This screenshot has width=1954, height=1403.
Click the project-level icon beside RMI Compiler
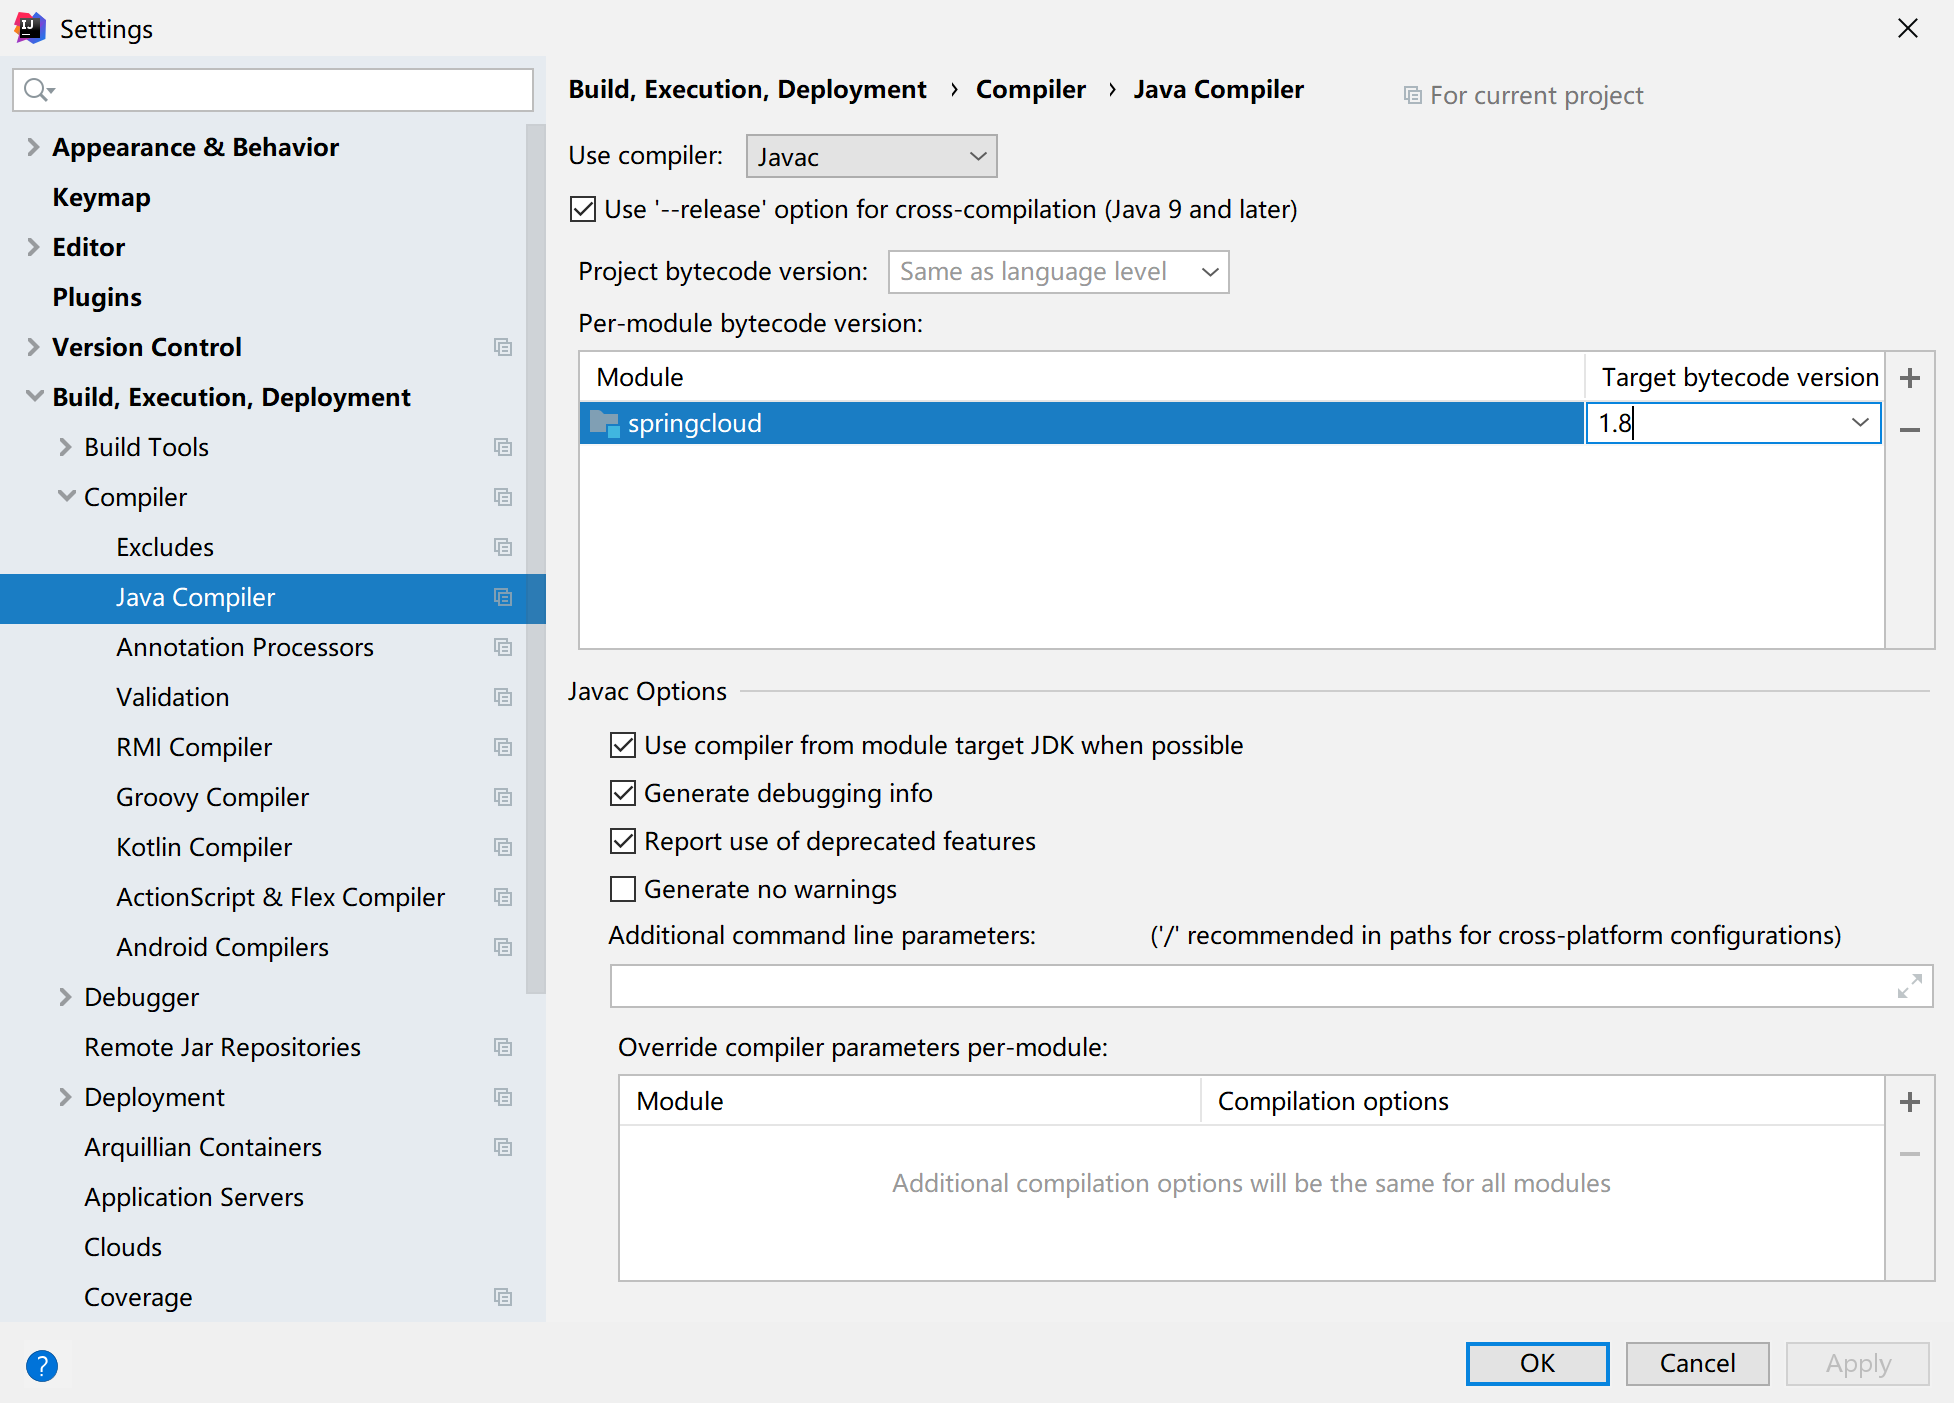503,747
